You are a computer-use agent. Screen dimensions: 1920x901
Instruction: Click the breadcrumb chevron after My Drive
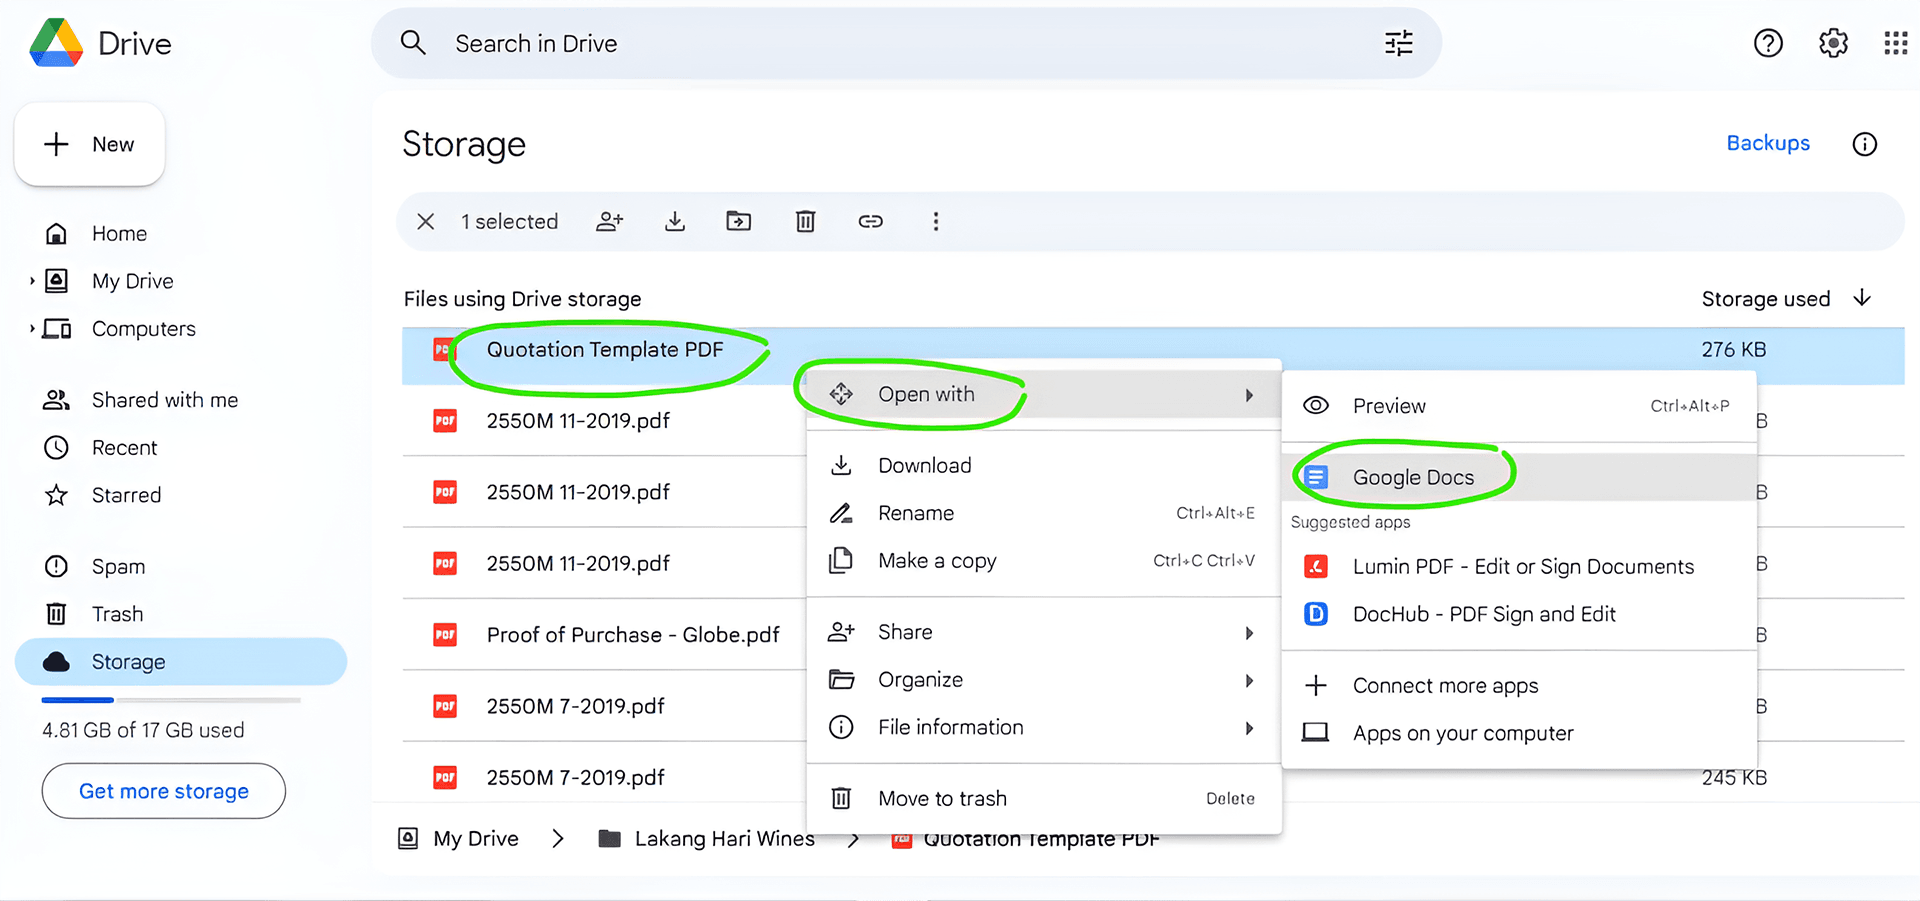pyautogui.click(x=558, y=838)
